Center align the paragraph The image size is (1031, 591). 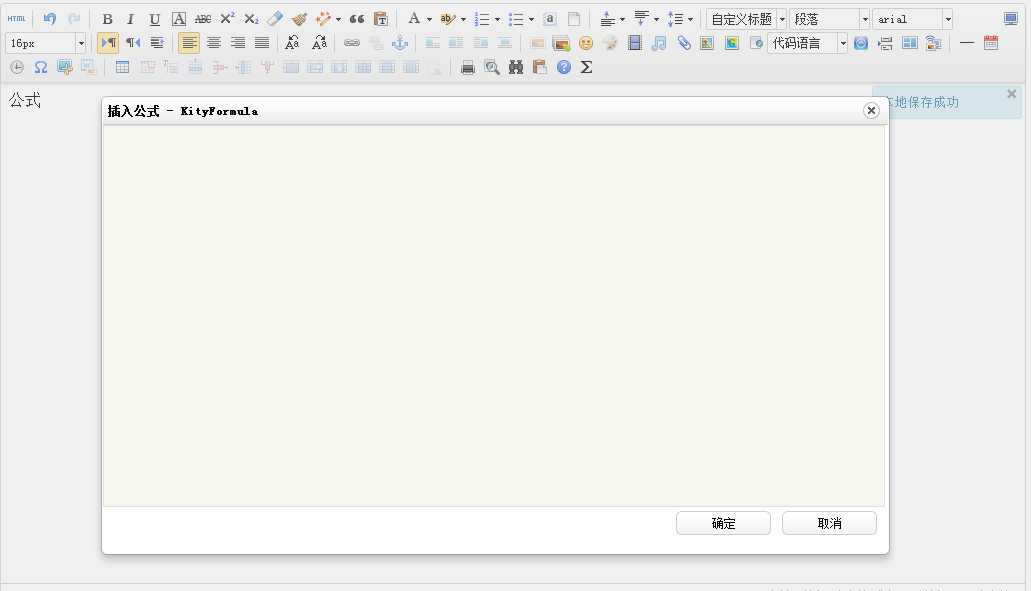coord(214,43)
